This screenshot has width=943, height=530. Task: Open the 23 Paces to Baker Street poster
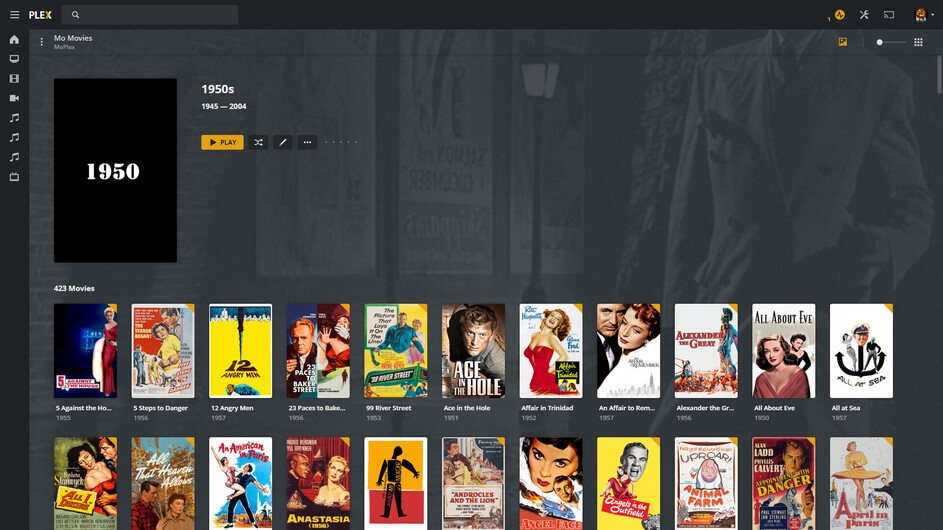[x=318, y=351]
